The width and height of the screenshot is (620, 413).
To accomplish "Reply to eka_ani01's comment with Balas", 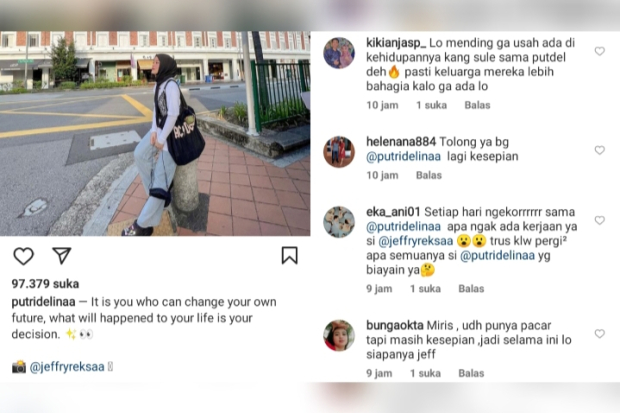I will tap(471, 289).
